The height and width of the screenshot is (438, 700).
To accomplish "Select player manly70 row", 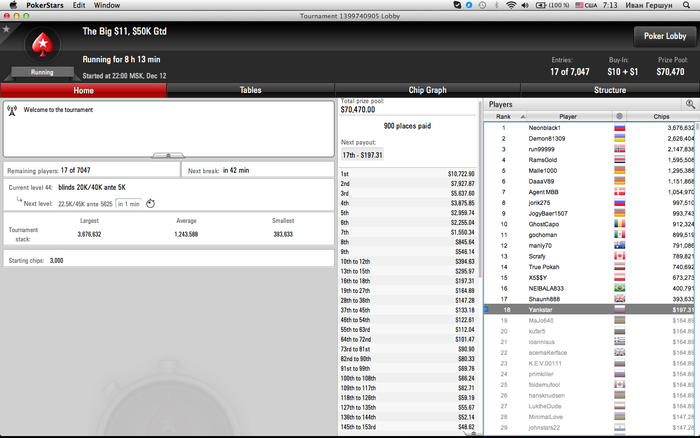I will (x=589, y=246).
